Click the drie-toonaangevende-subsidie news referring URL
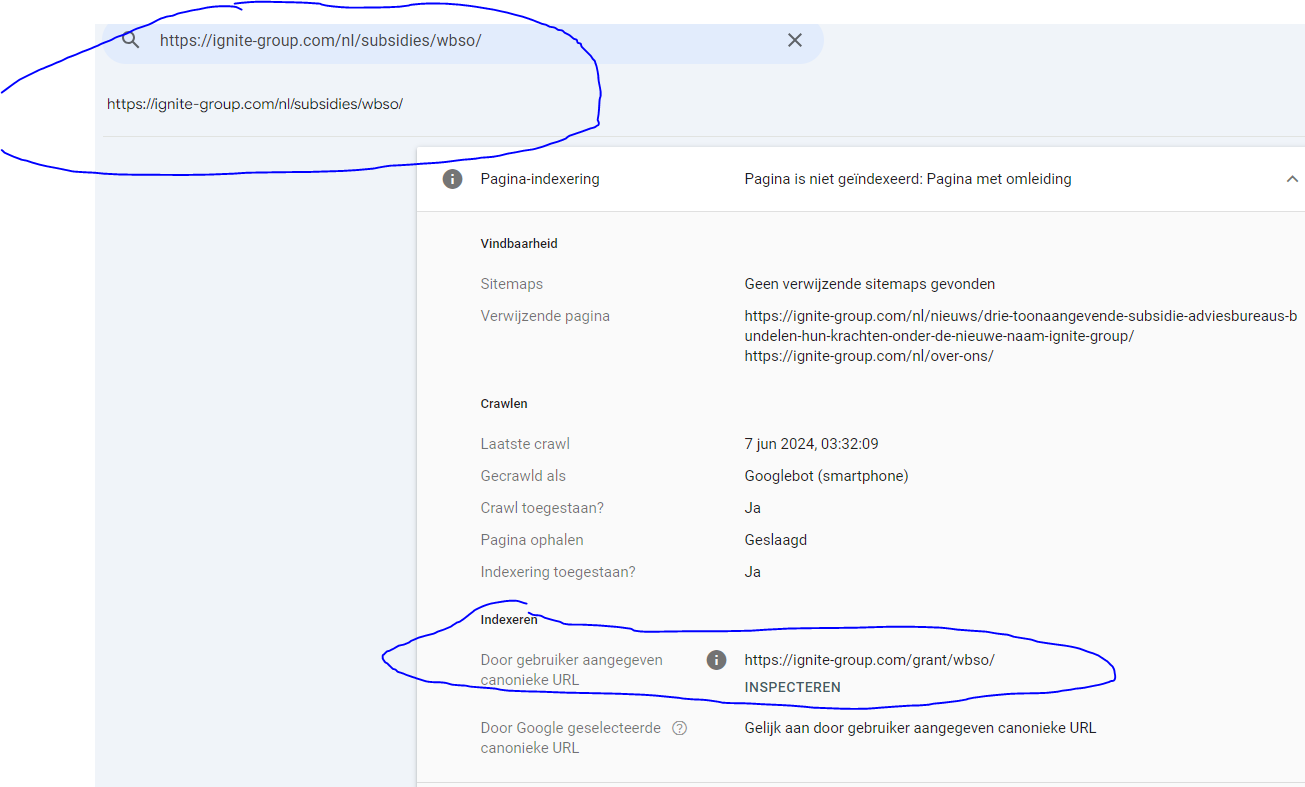Viewport: 1305px width, 787px height. coord(1021,326)
